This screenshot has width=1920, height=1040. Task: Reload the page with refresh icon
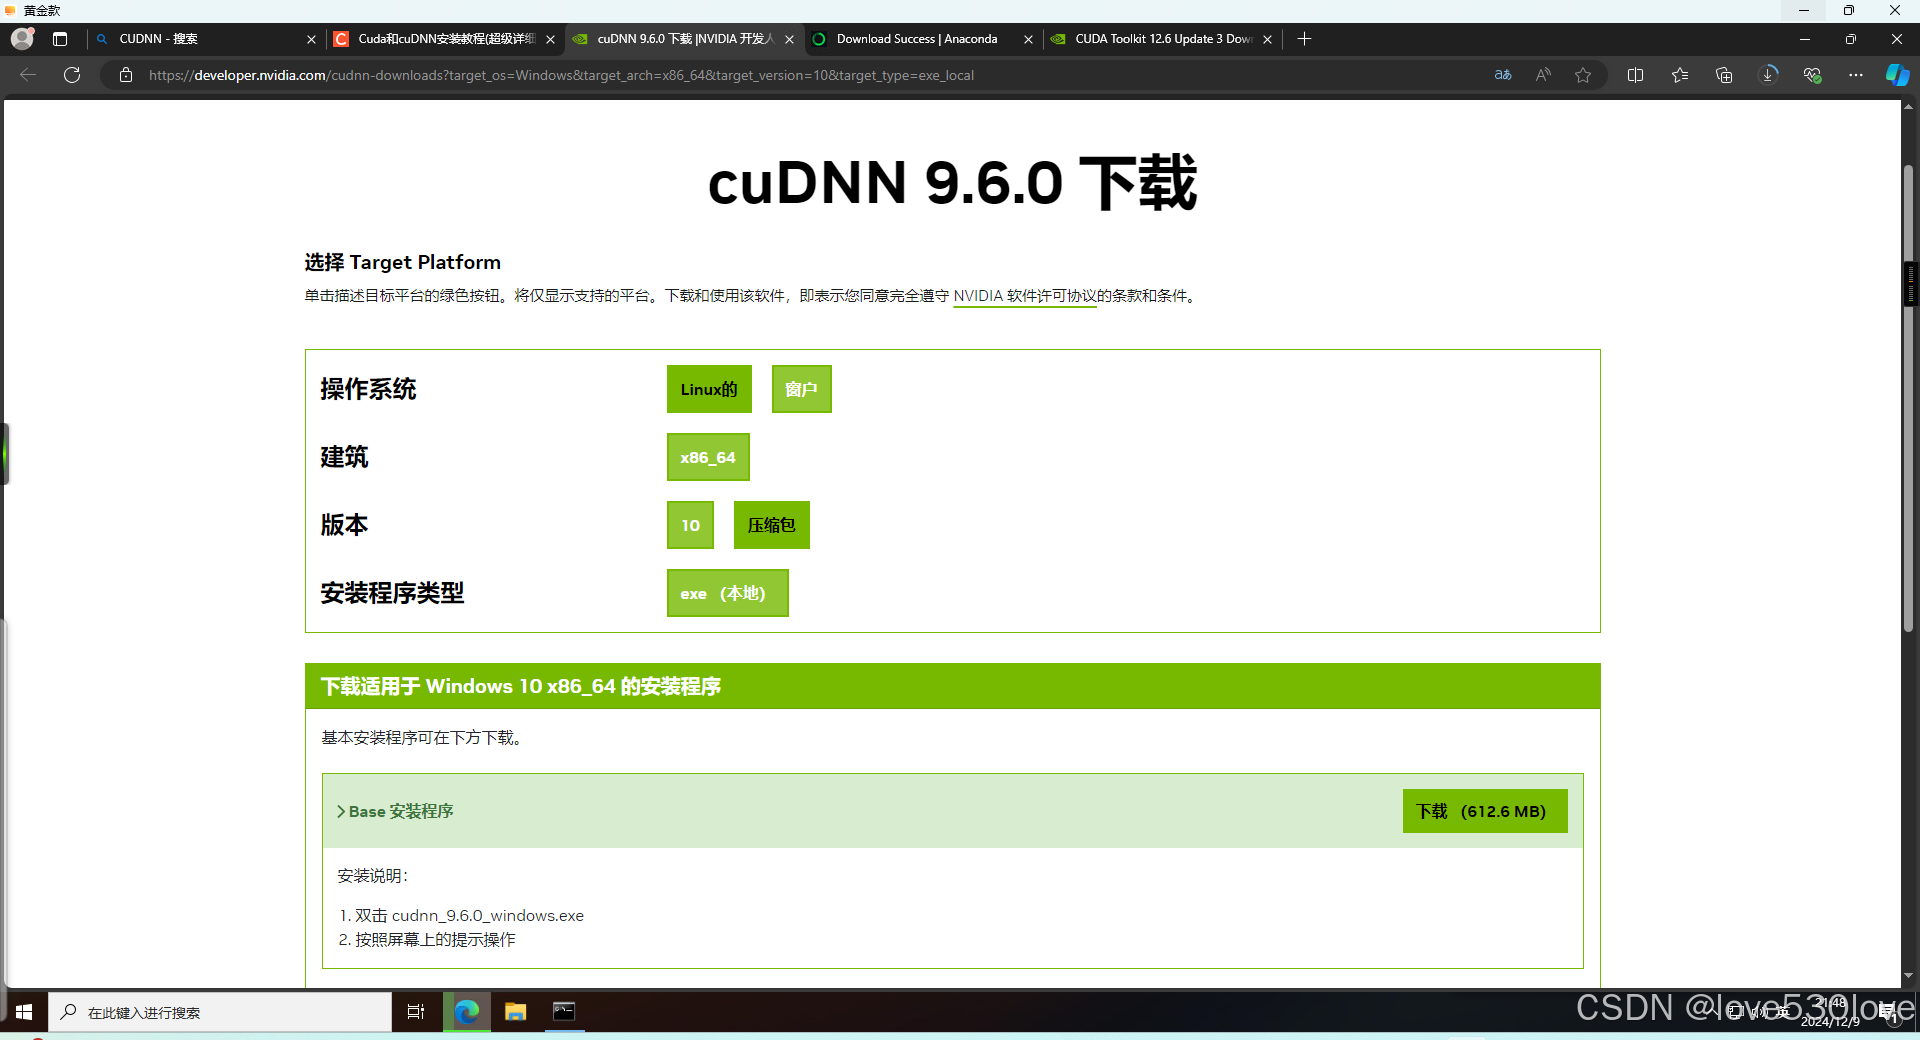(72, 75)
